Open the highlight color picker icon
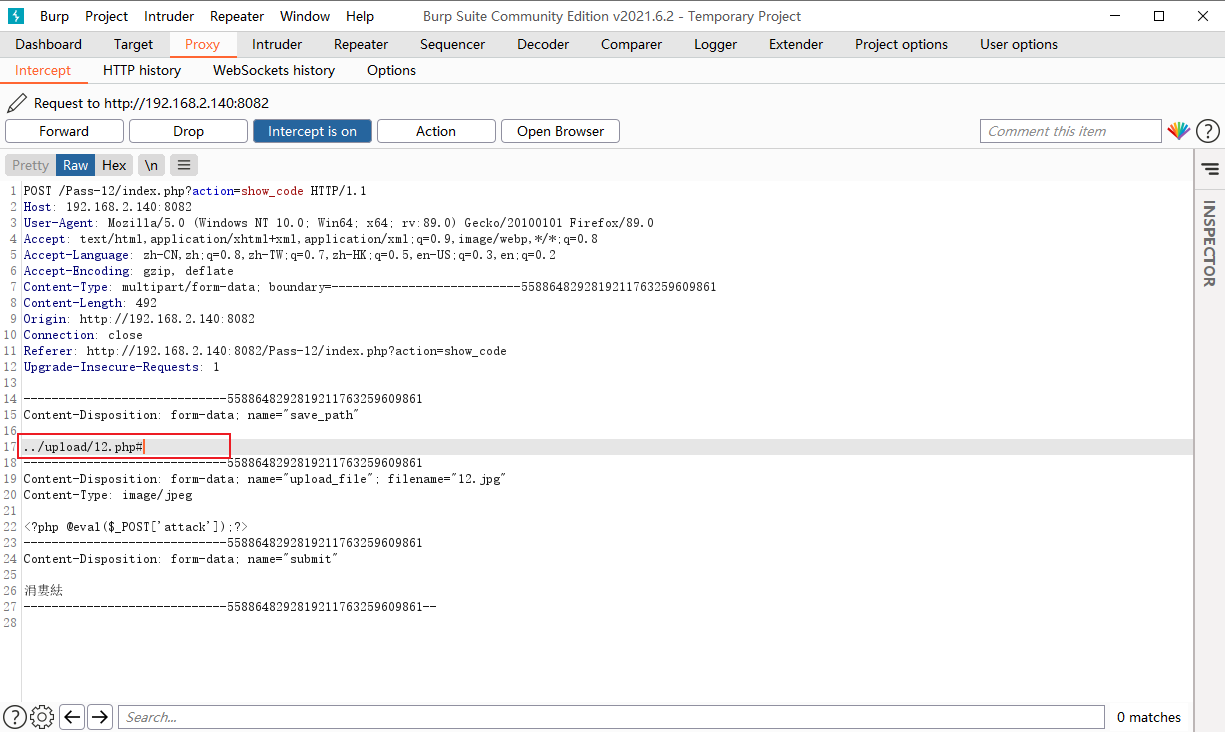 [1179, 131]
